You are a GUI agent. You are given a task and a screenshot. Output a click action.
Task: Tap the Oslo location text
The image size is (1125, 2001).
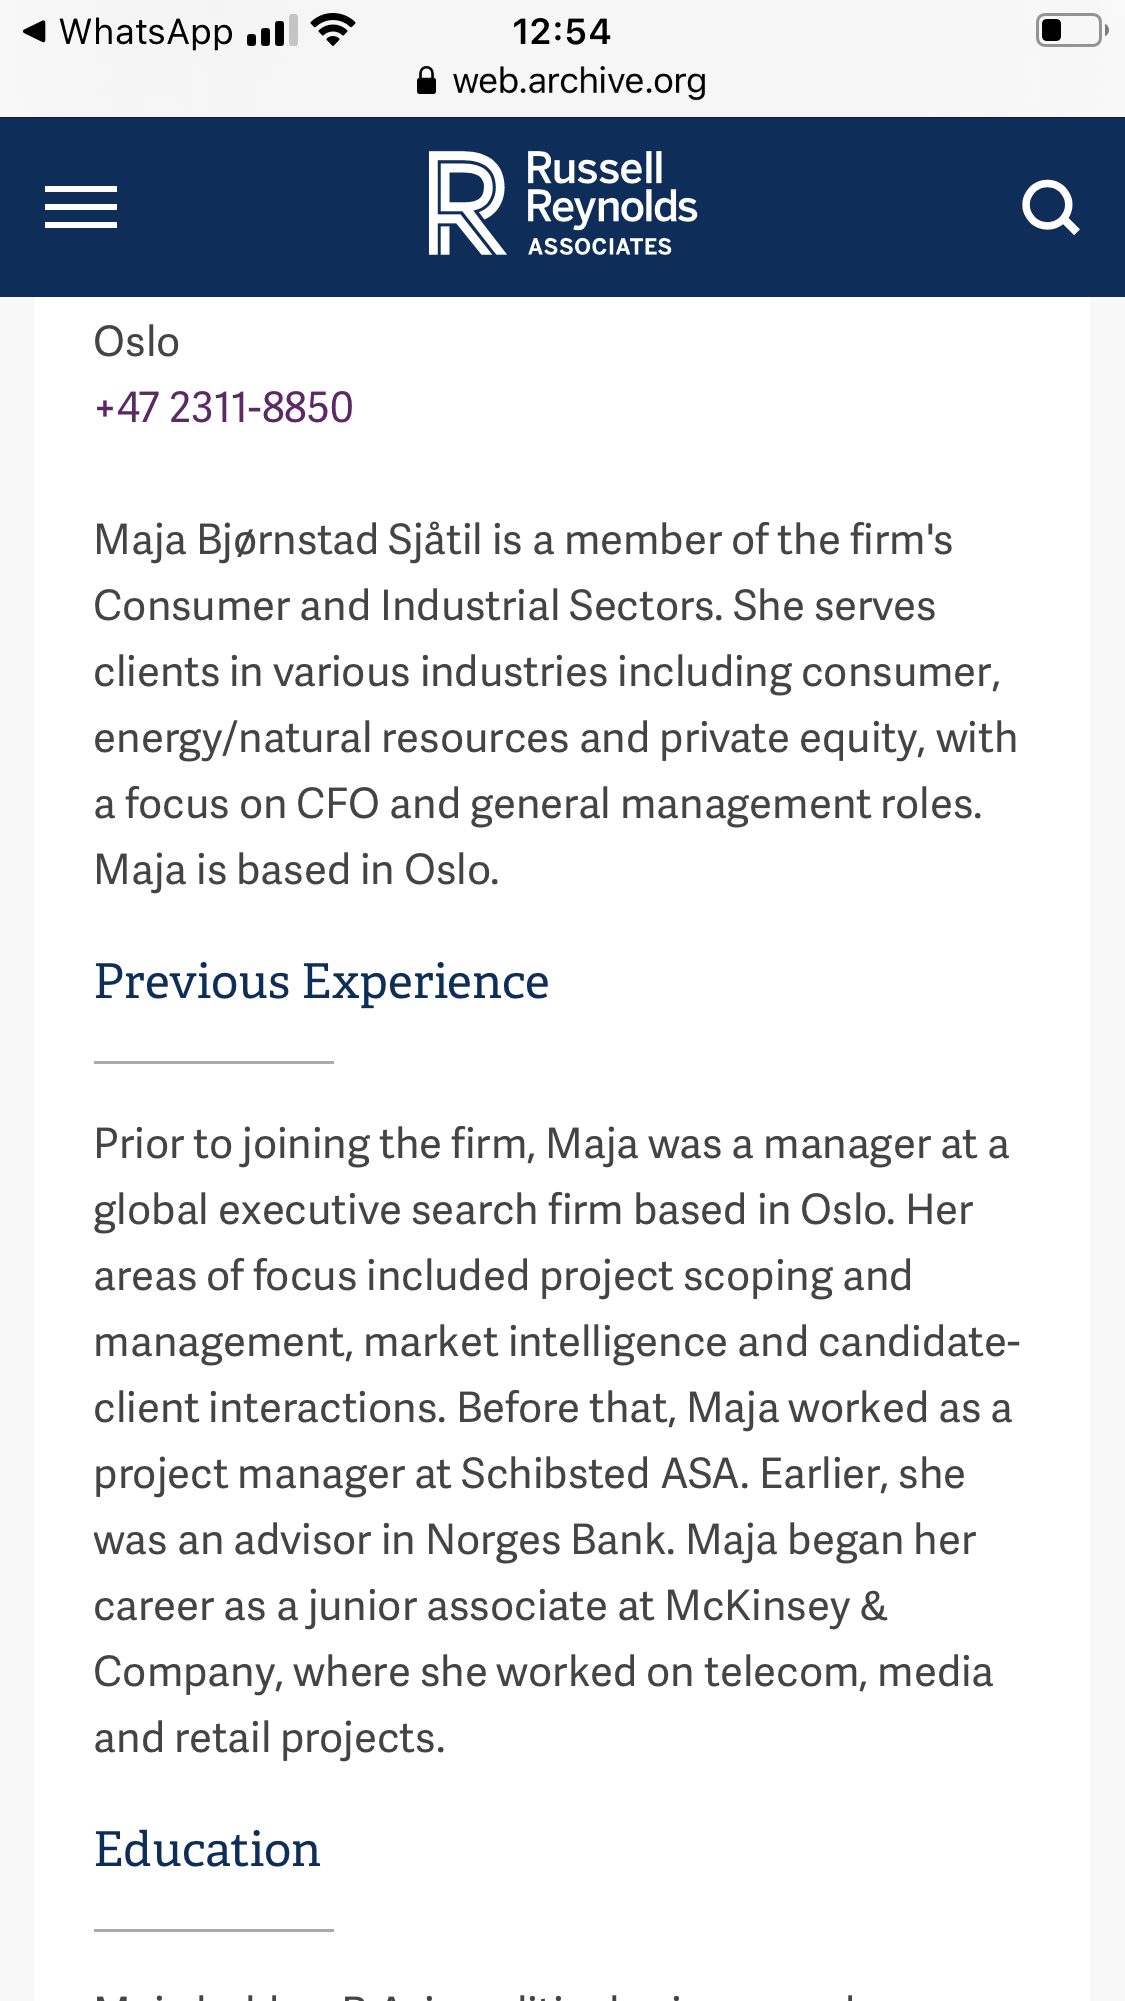point(137,342)
